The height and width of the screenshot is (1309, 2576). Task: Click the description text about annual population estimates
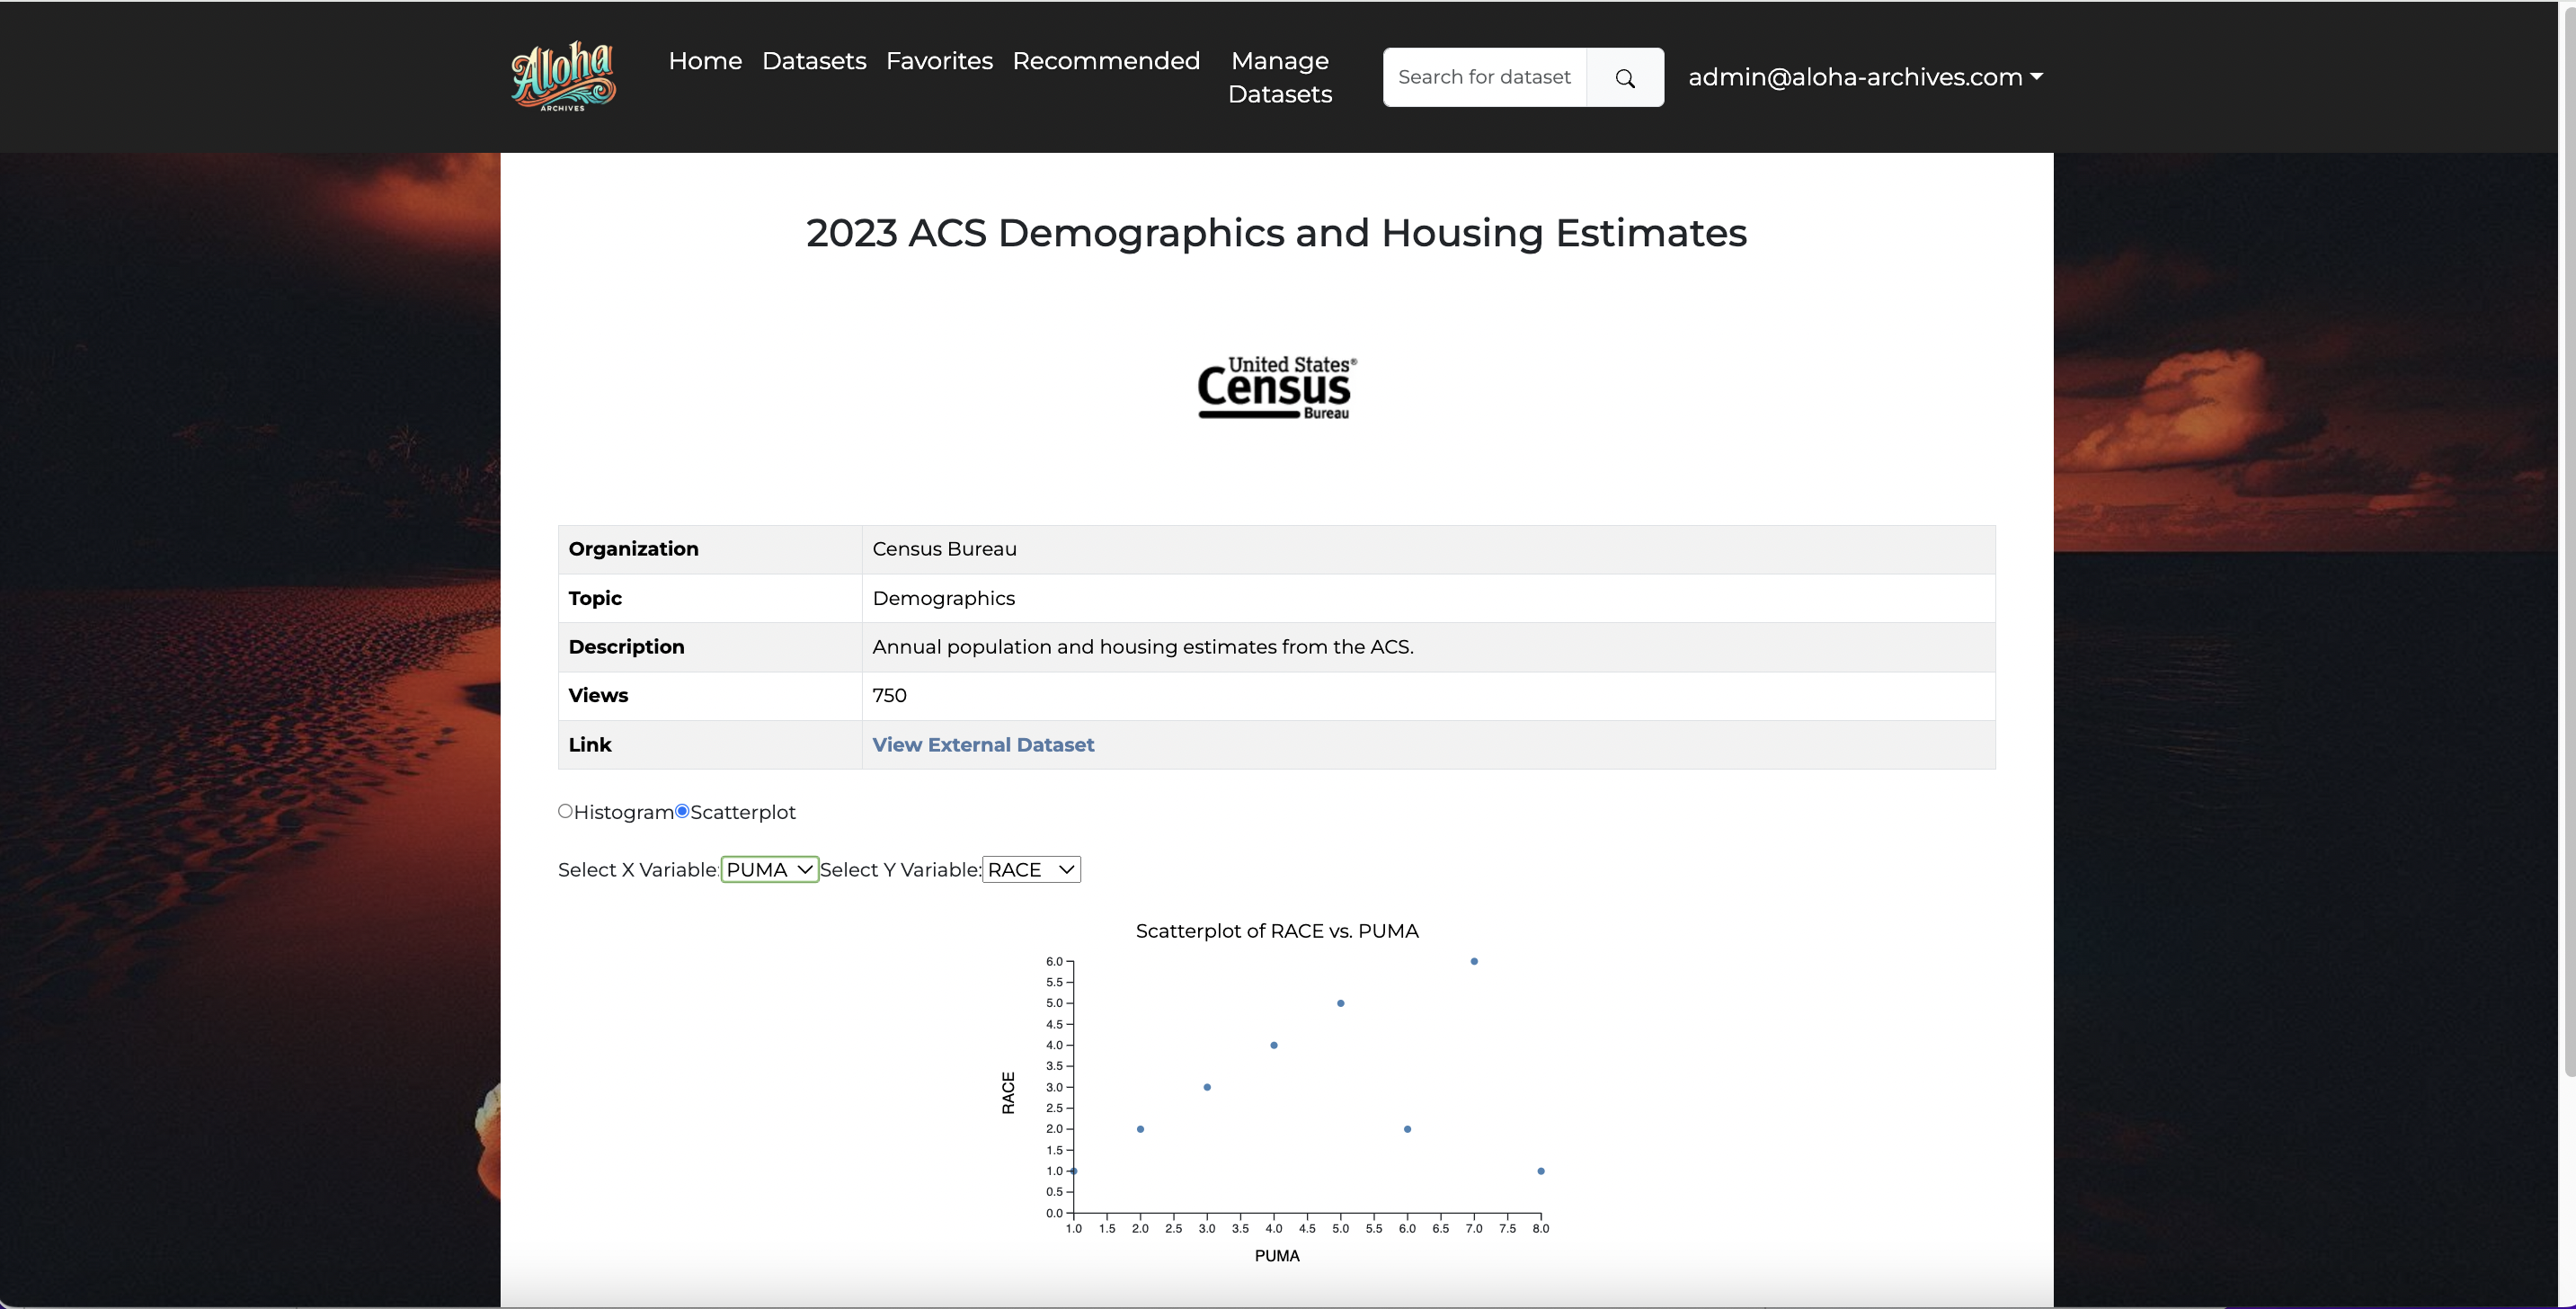1143,647
